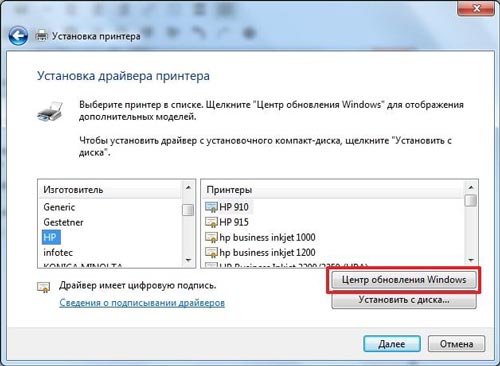Proceed with the Далее button
This screenshot has height=366, width=500.
pos(392,344)
